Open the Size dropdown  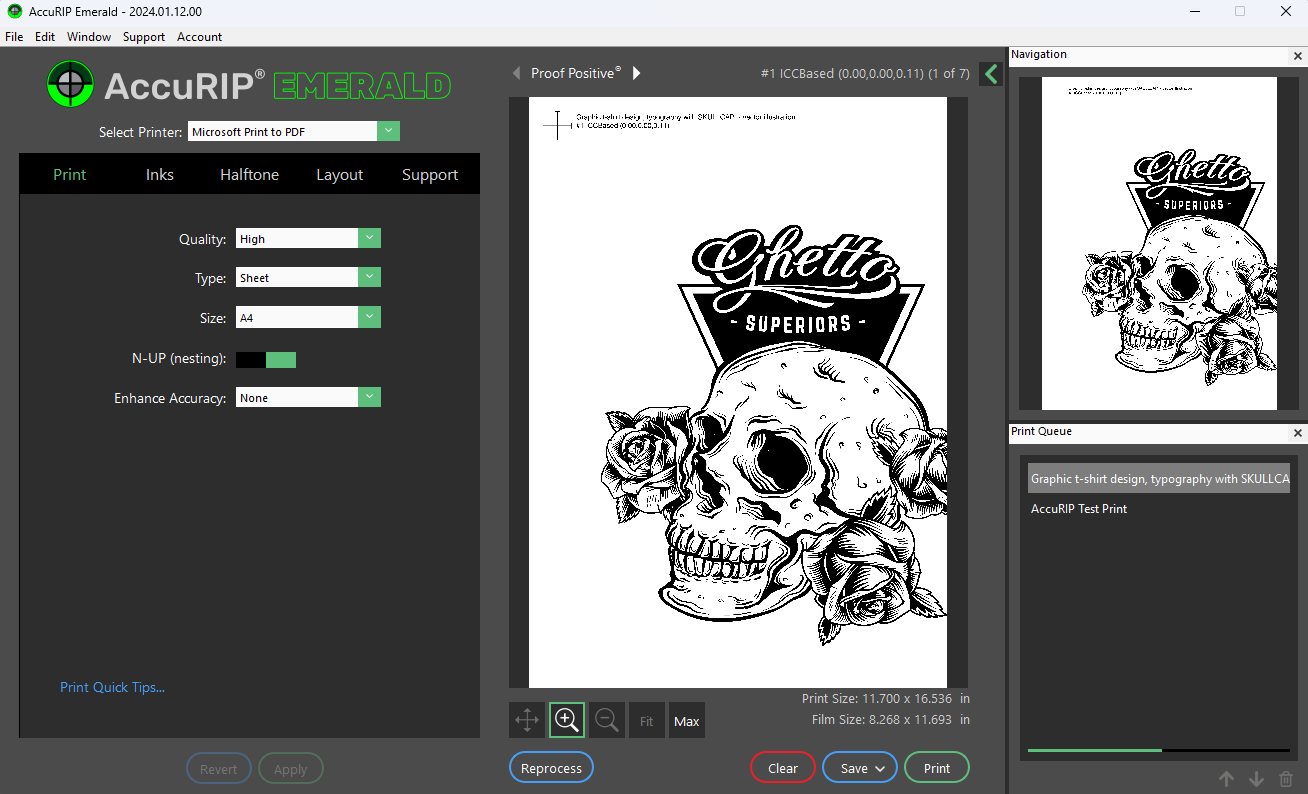point(370,317)
